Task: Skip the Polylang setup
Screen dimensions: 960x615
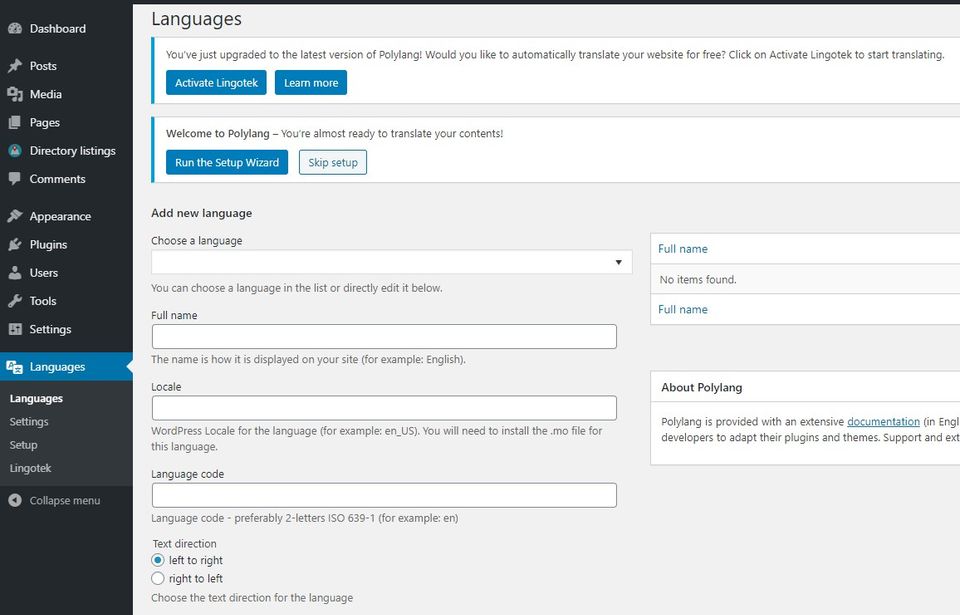Action: tap(332, 162)
